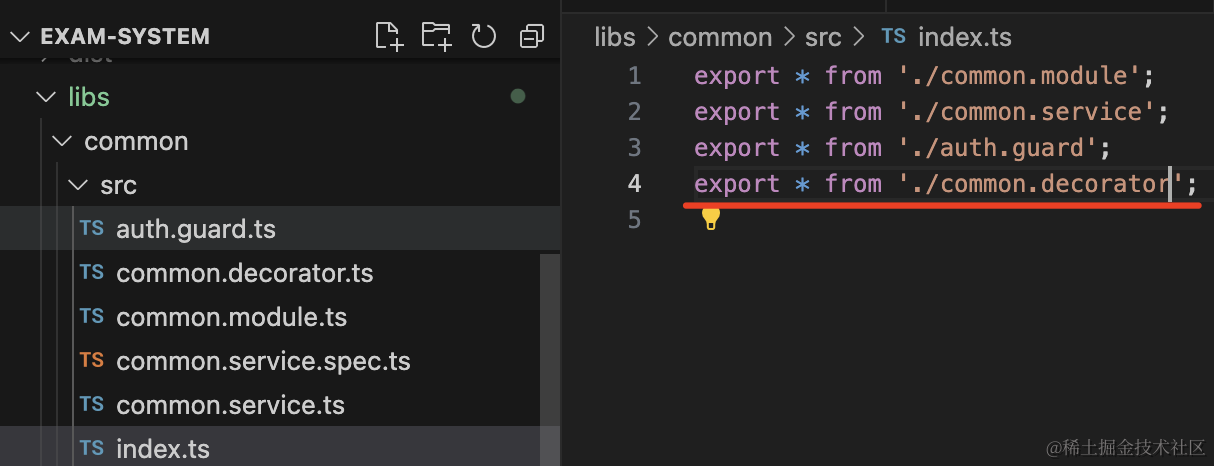Viewport: 1214px width, 466px height.
Task: Collapse the libs folder chevron
Action: tap(45, 97)
